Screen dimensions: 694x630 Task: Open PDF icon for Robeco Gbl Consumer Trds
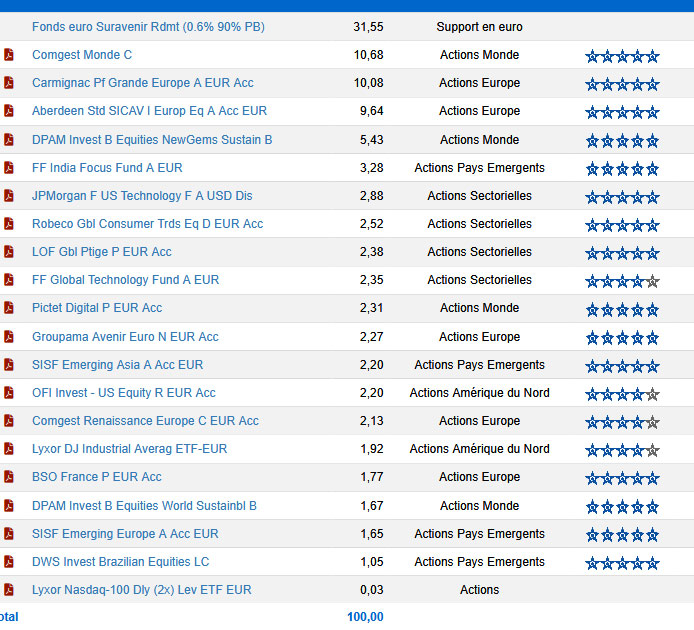click(x=9, y=224)
